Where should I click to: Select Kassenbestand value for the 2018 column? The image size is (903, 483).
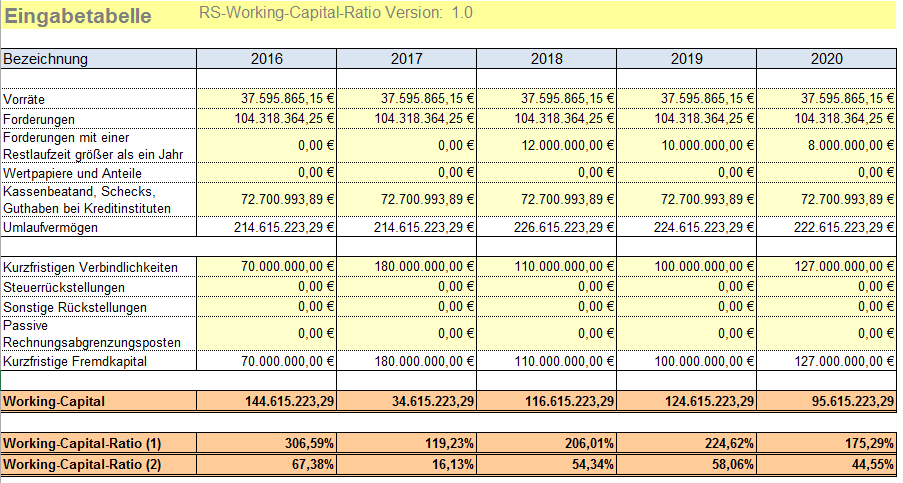pos(546,200)
